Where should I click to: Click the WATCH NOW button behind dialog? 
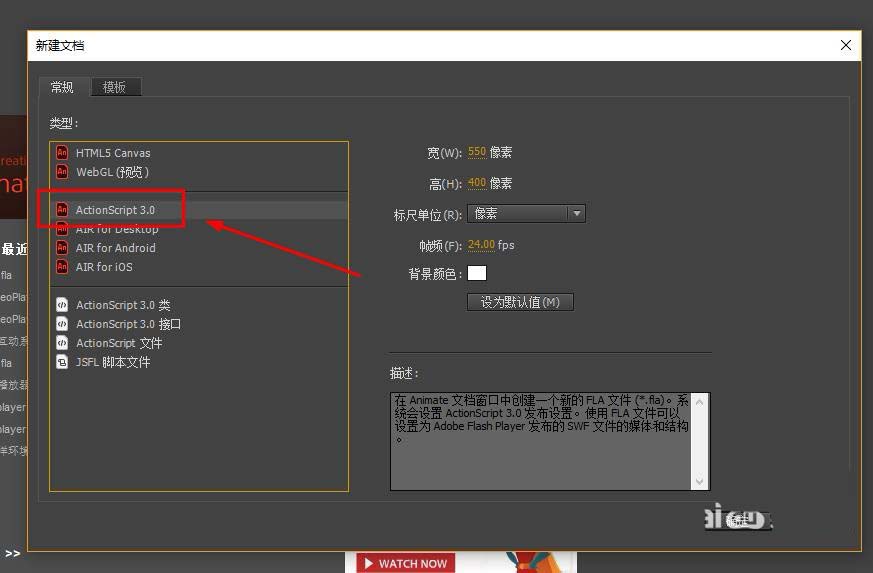point(406,563)
